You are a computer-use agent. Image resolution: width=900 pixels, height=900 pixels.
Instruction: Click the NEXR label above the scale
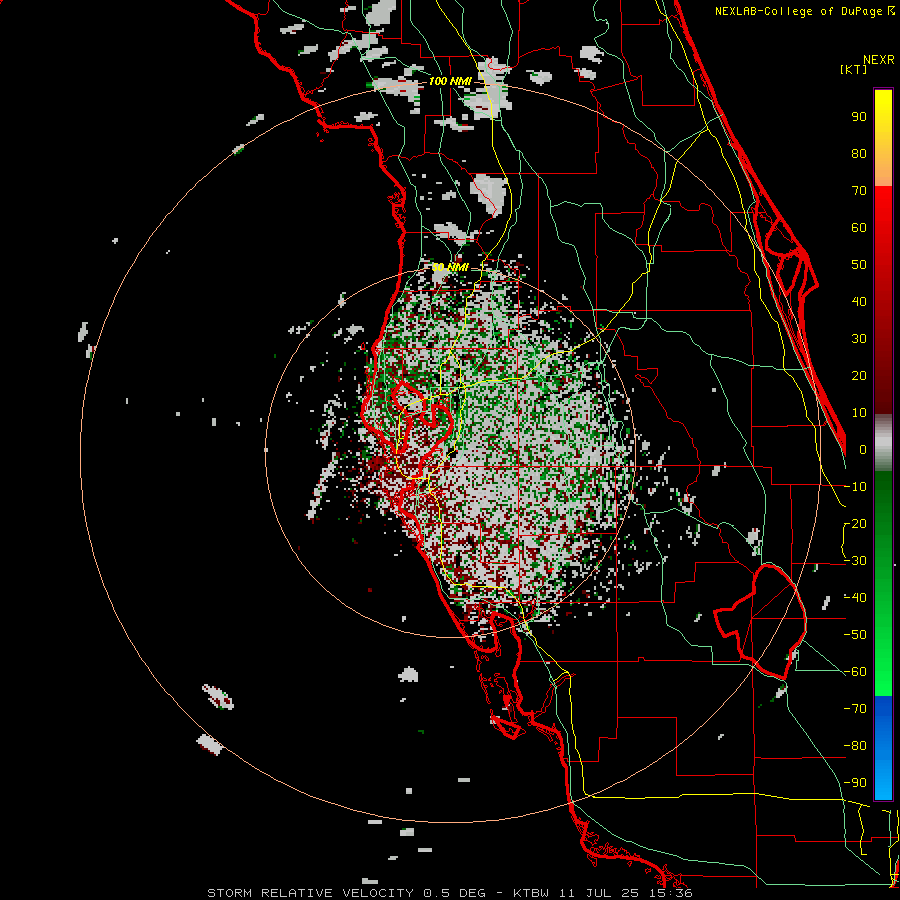point(878,60)
